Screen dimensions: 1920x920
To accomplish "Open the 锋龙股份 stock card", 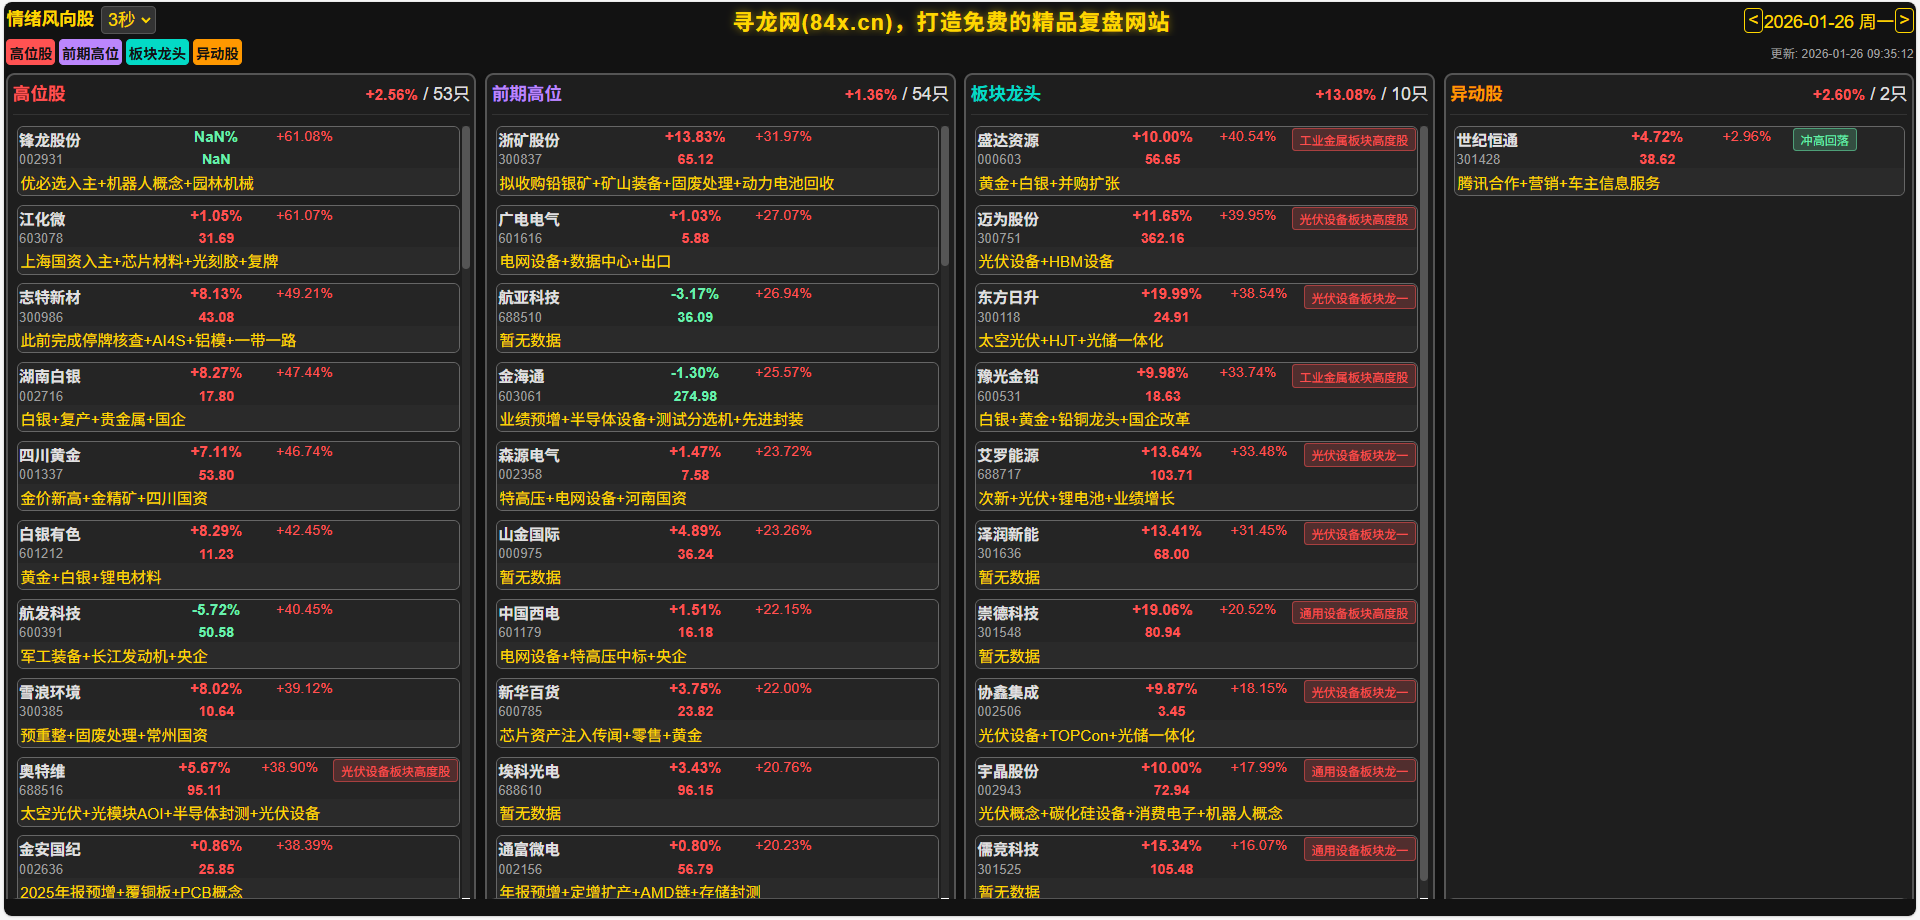I will click(238, 160).
